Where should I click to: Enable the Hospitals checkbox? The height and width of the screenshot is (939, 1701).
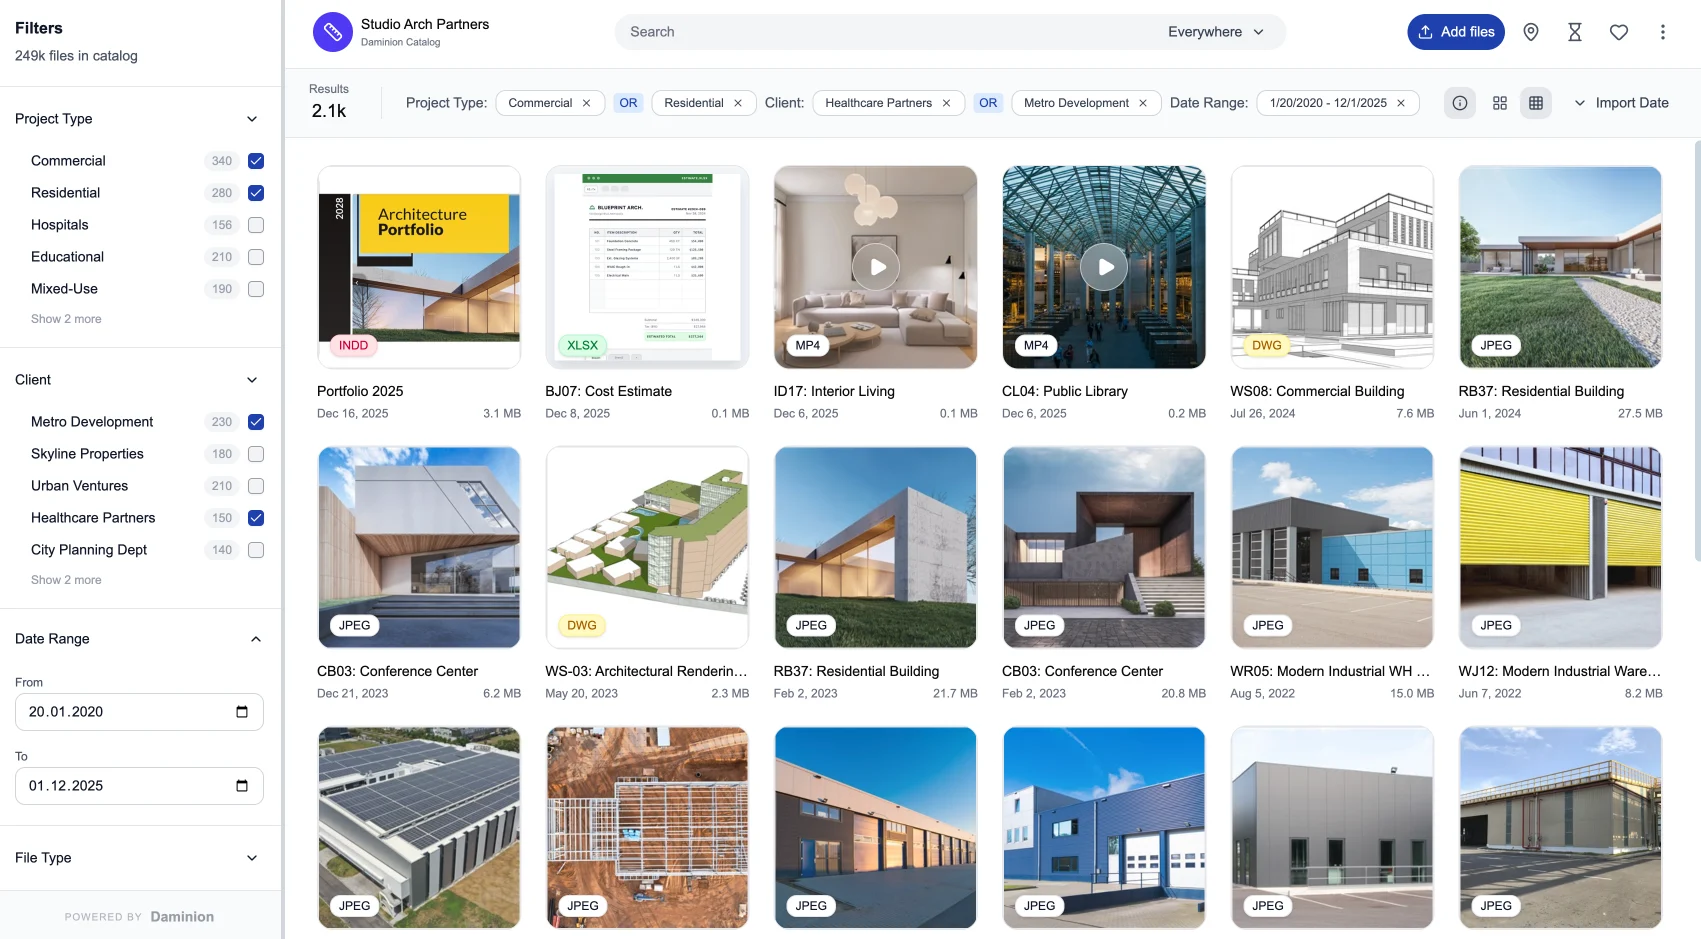pos(256,225)
